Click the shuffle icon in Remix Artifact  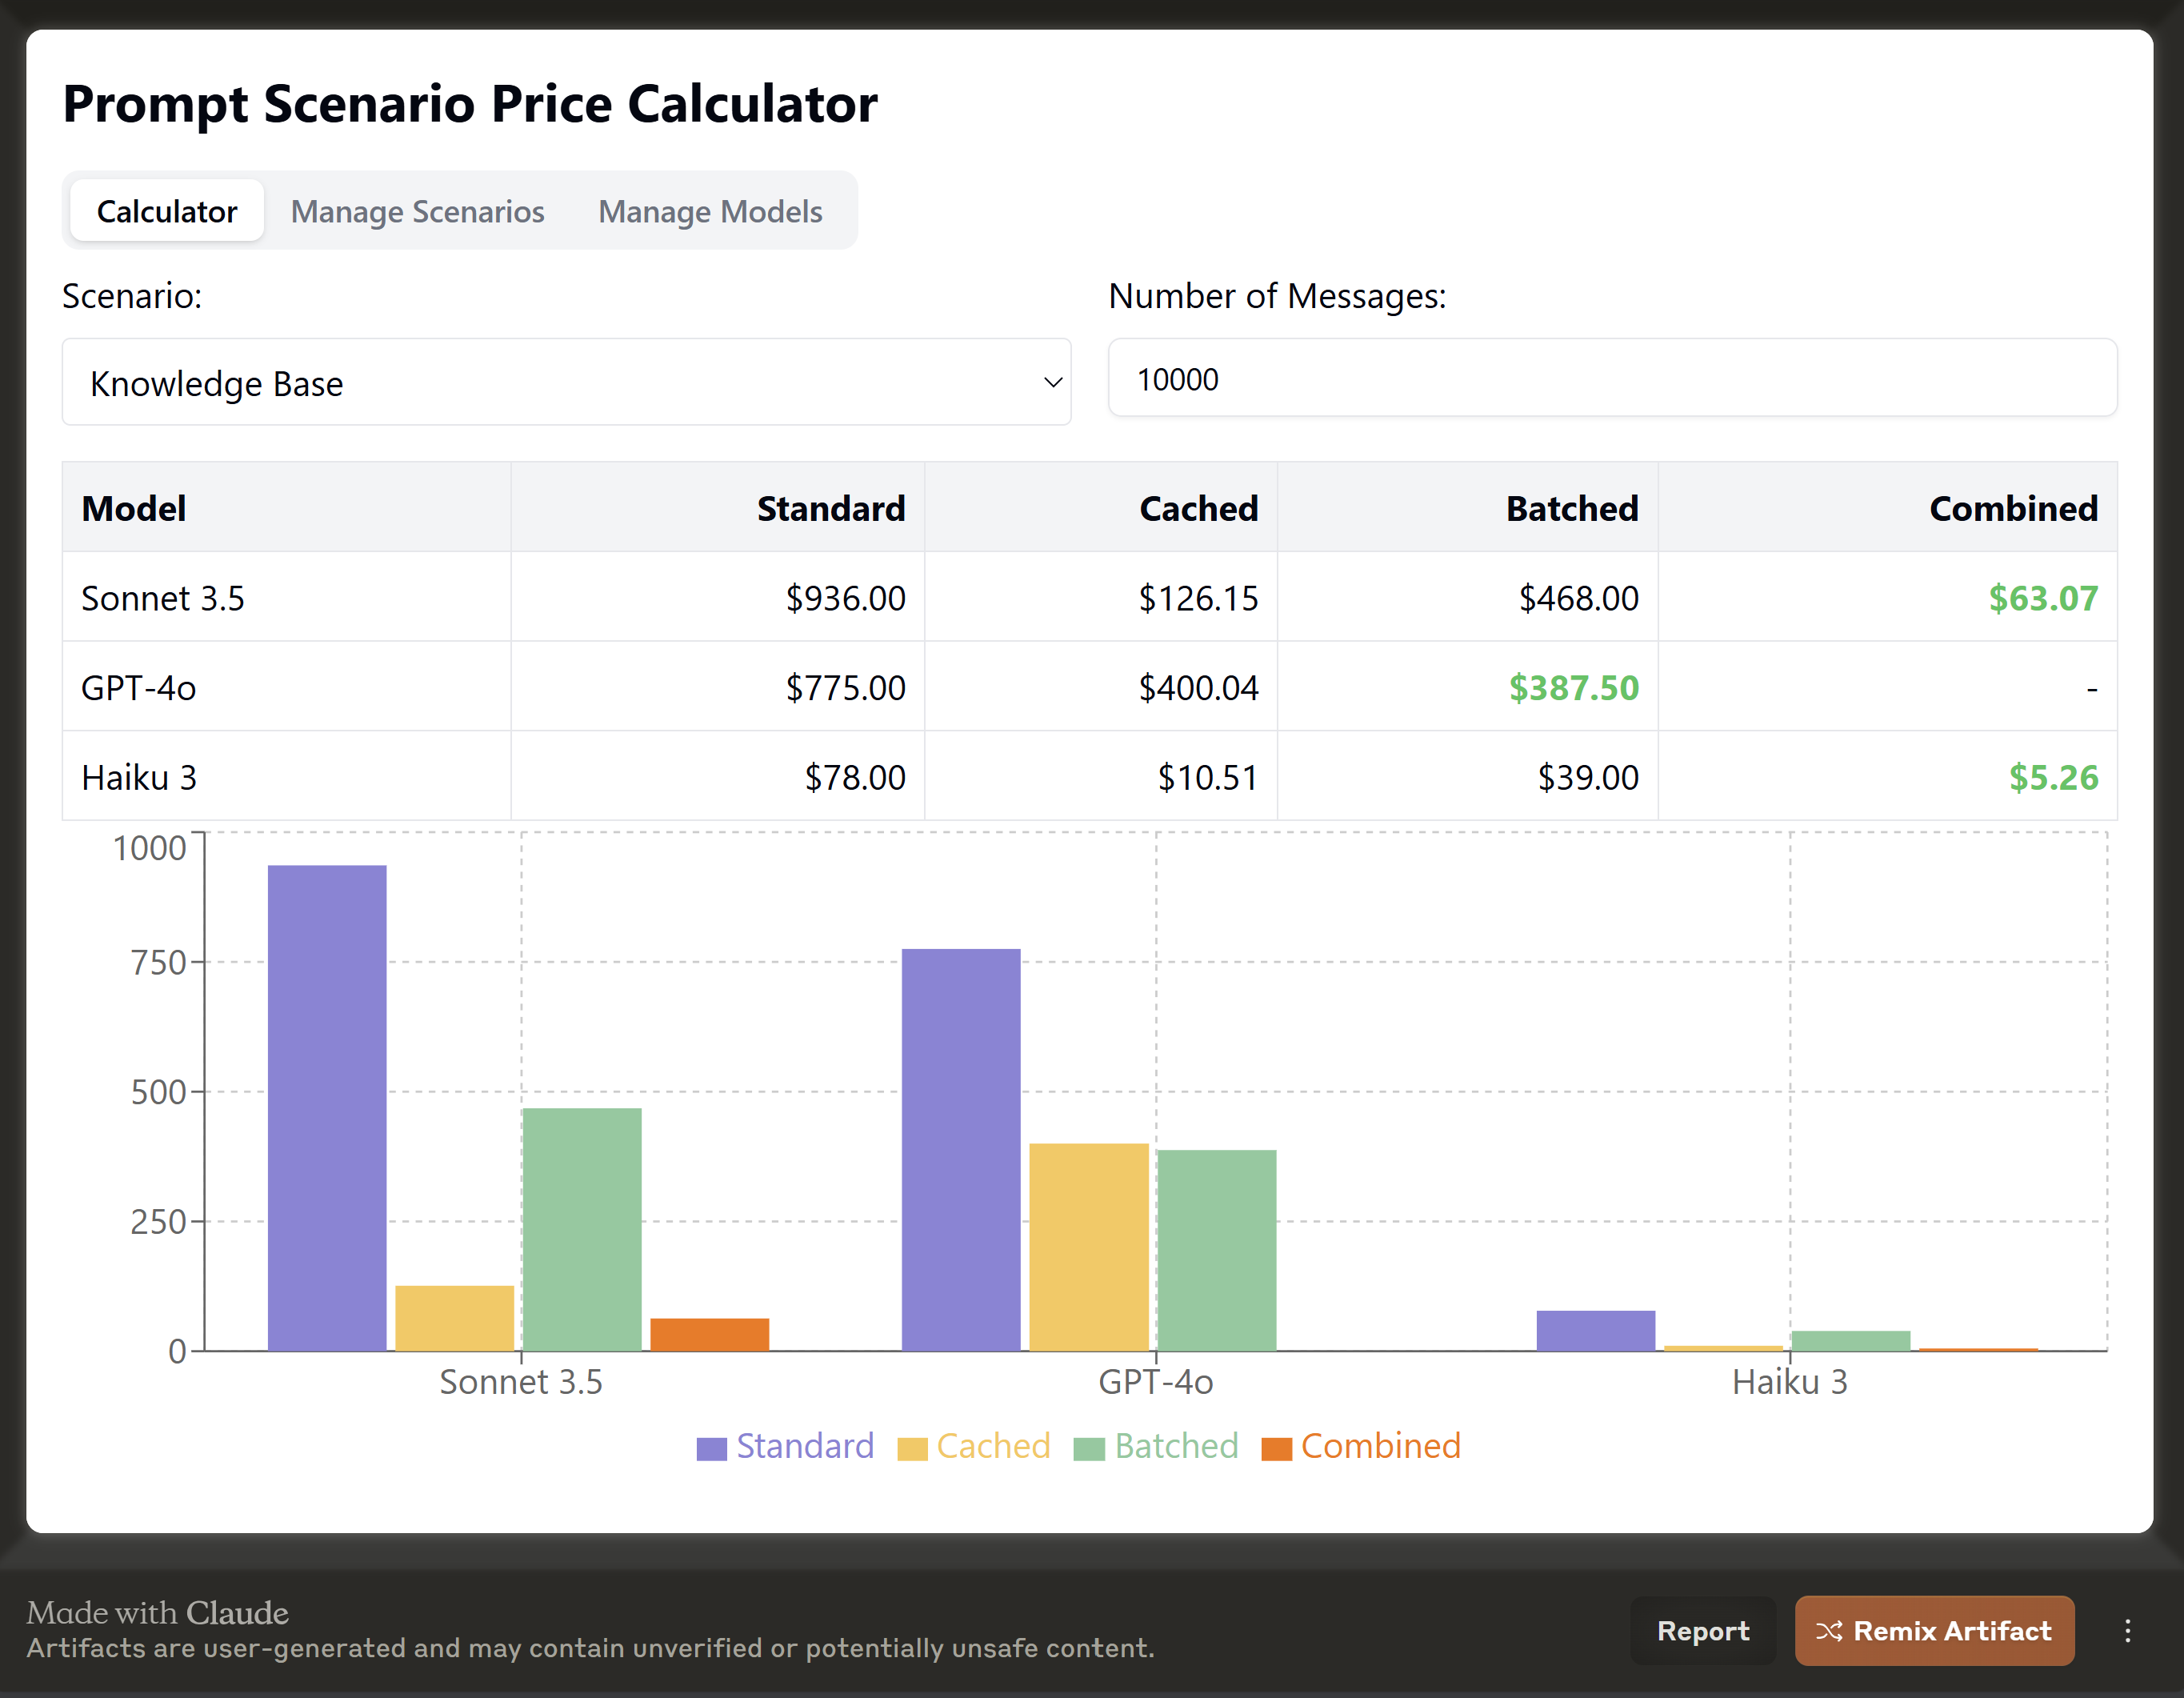pyautogui.click(x=1828, y=1631)
